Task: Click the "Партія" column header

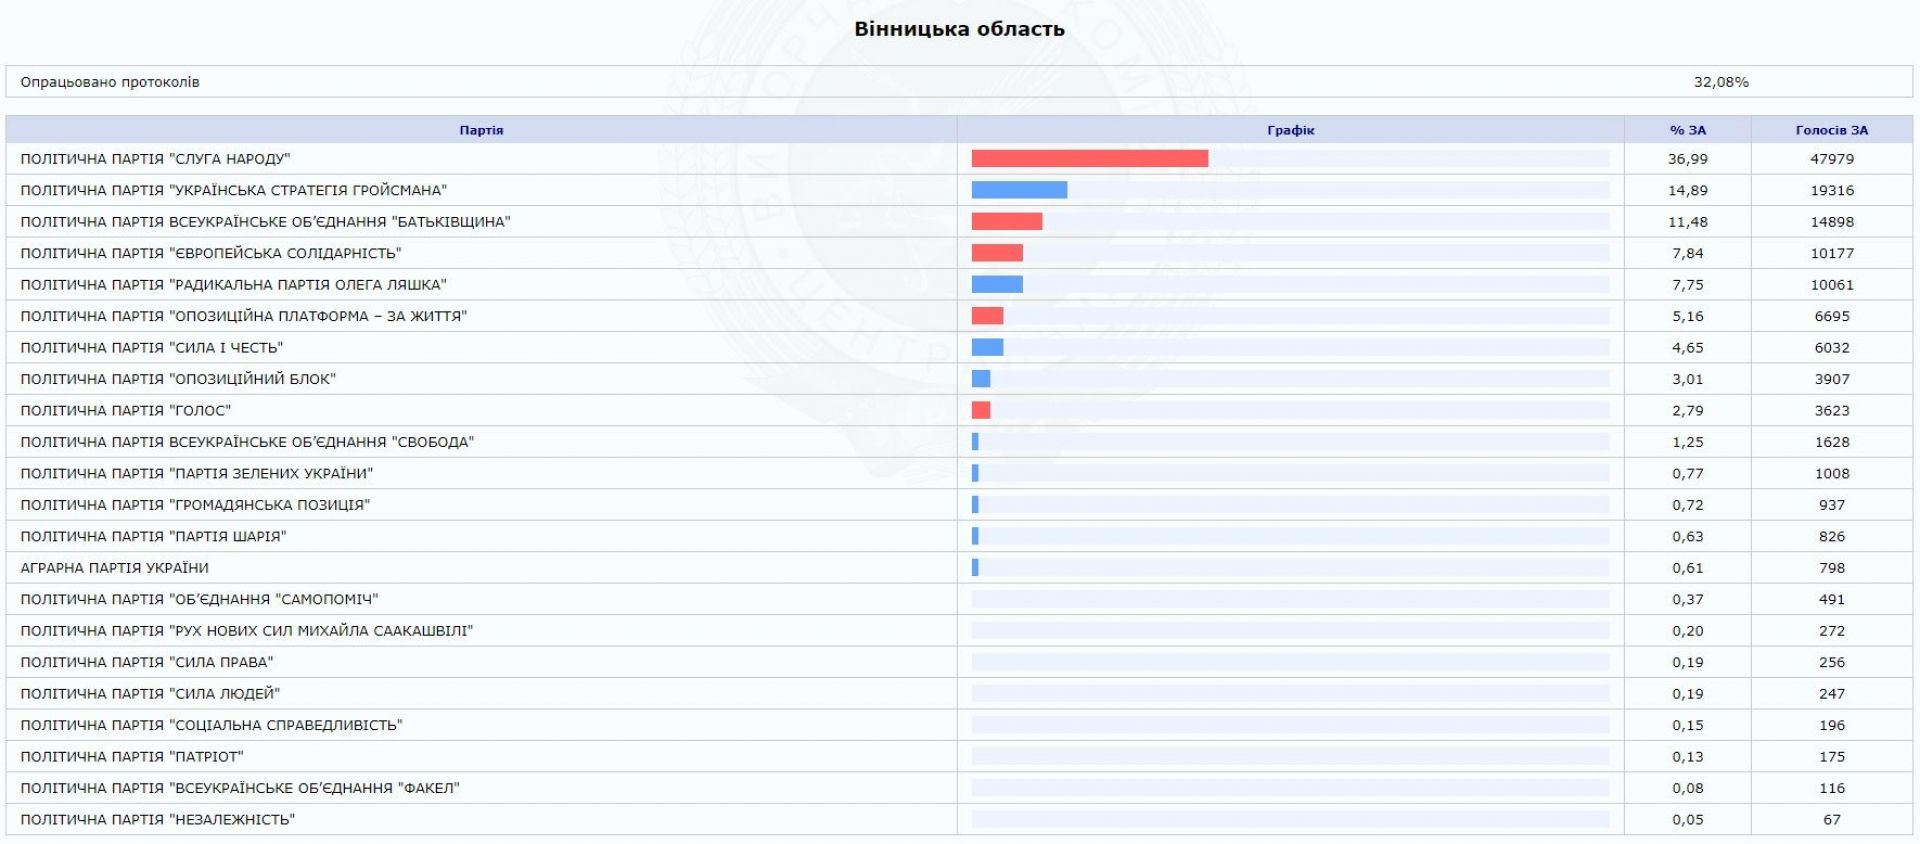Action: 481,130
